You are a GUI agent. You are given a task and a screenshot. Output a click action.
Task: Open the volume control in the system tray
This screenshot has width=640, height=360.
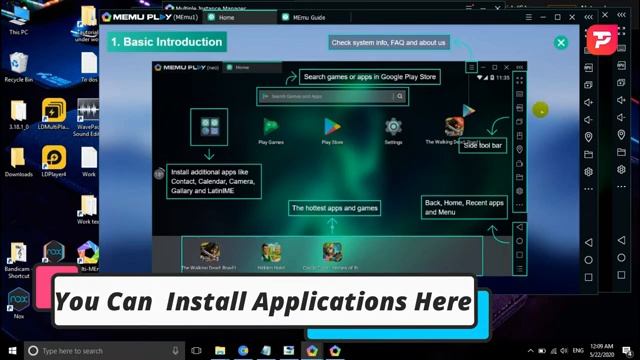pos(564,351)
